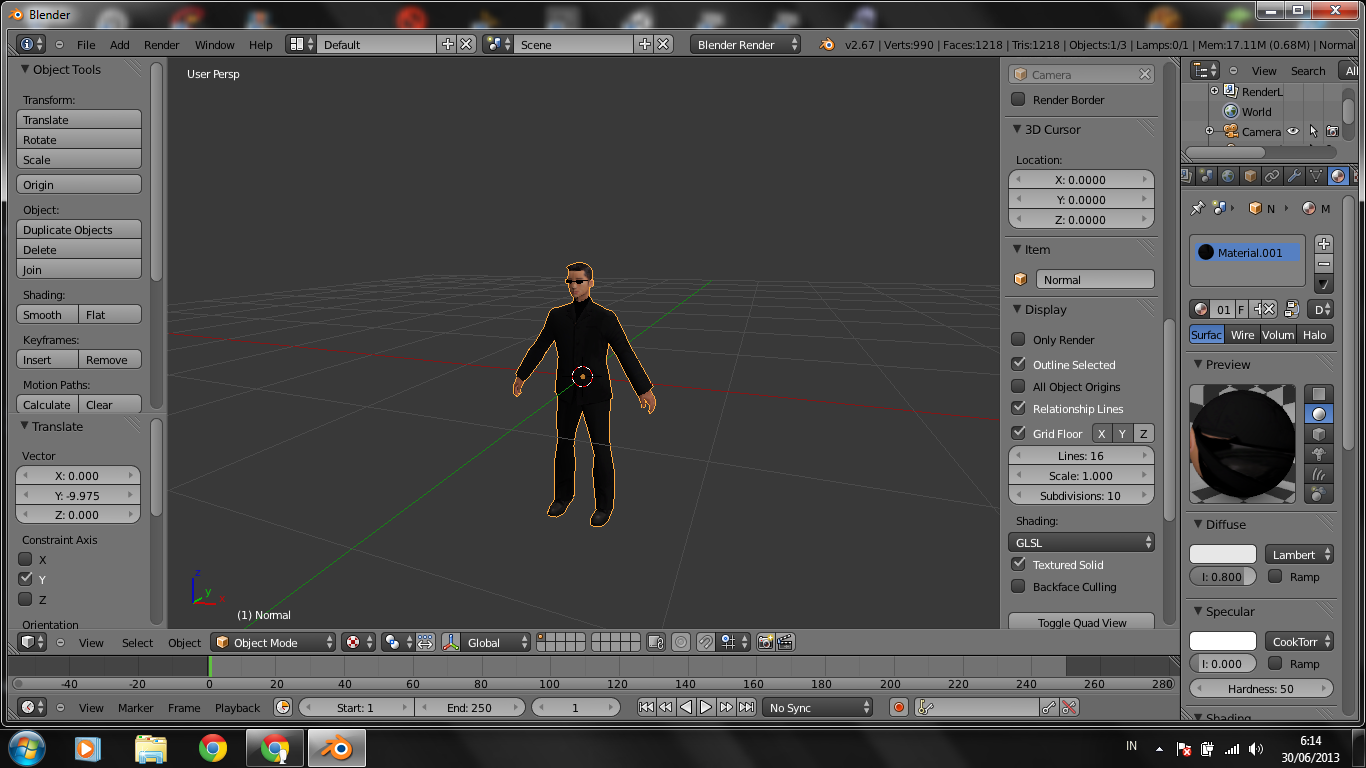Open the CookTorr specular shader dropdown

click(x=1299, y=642)
